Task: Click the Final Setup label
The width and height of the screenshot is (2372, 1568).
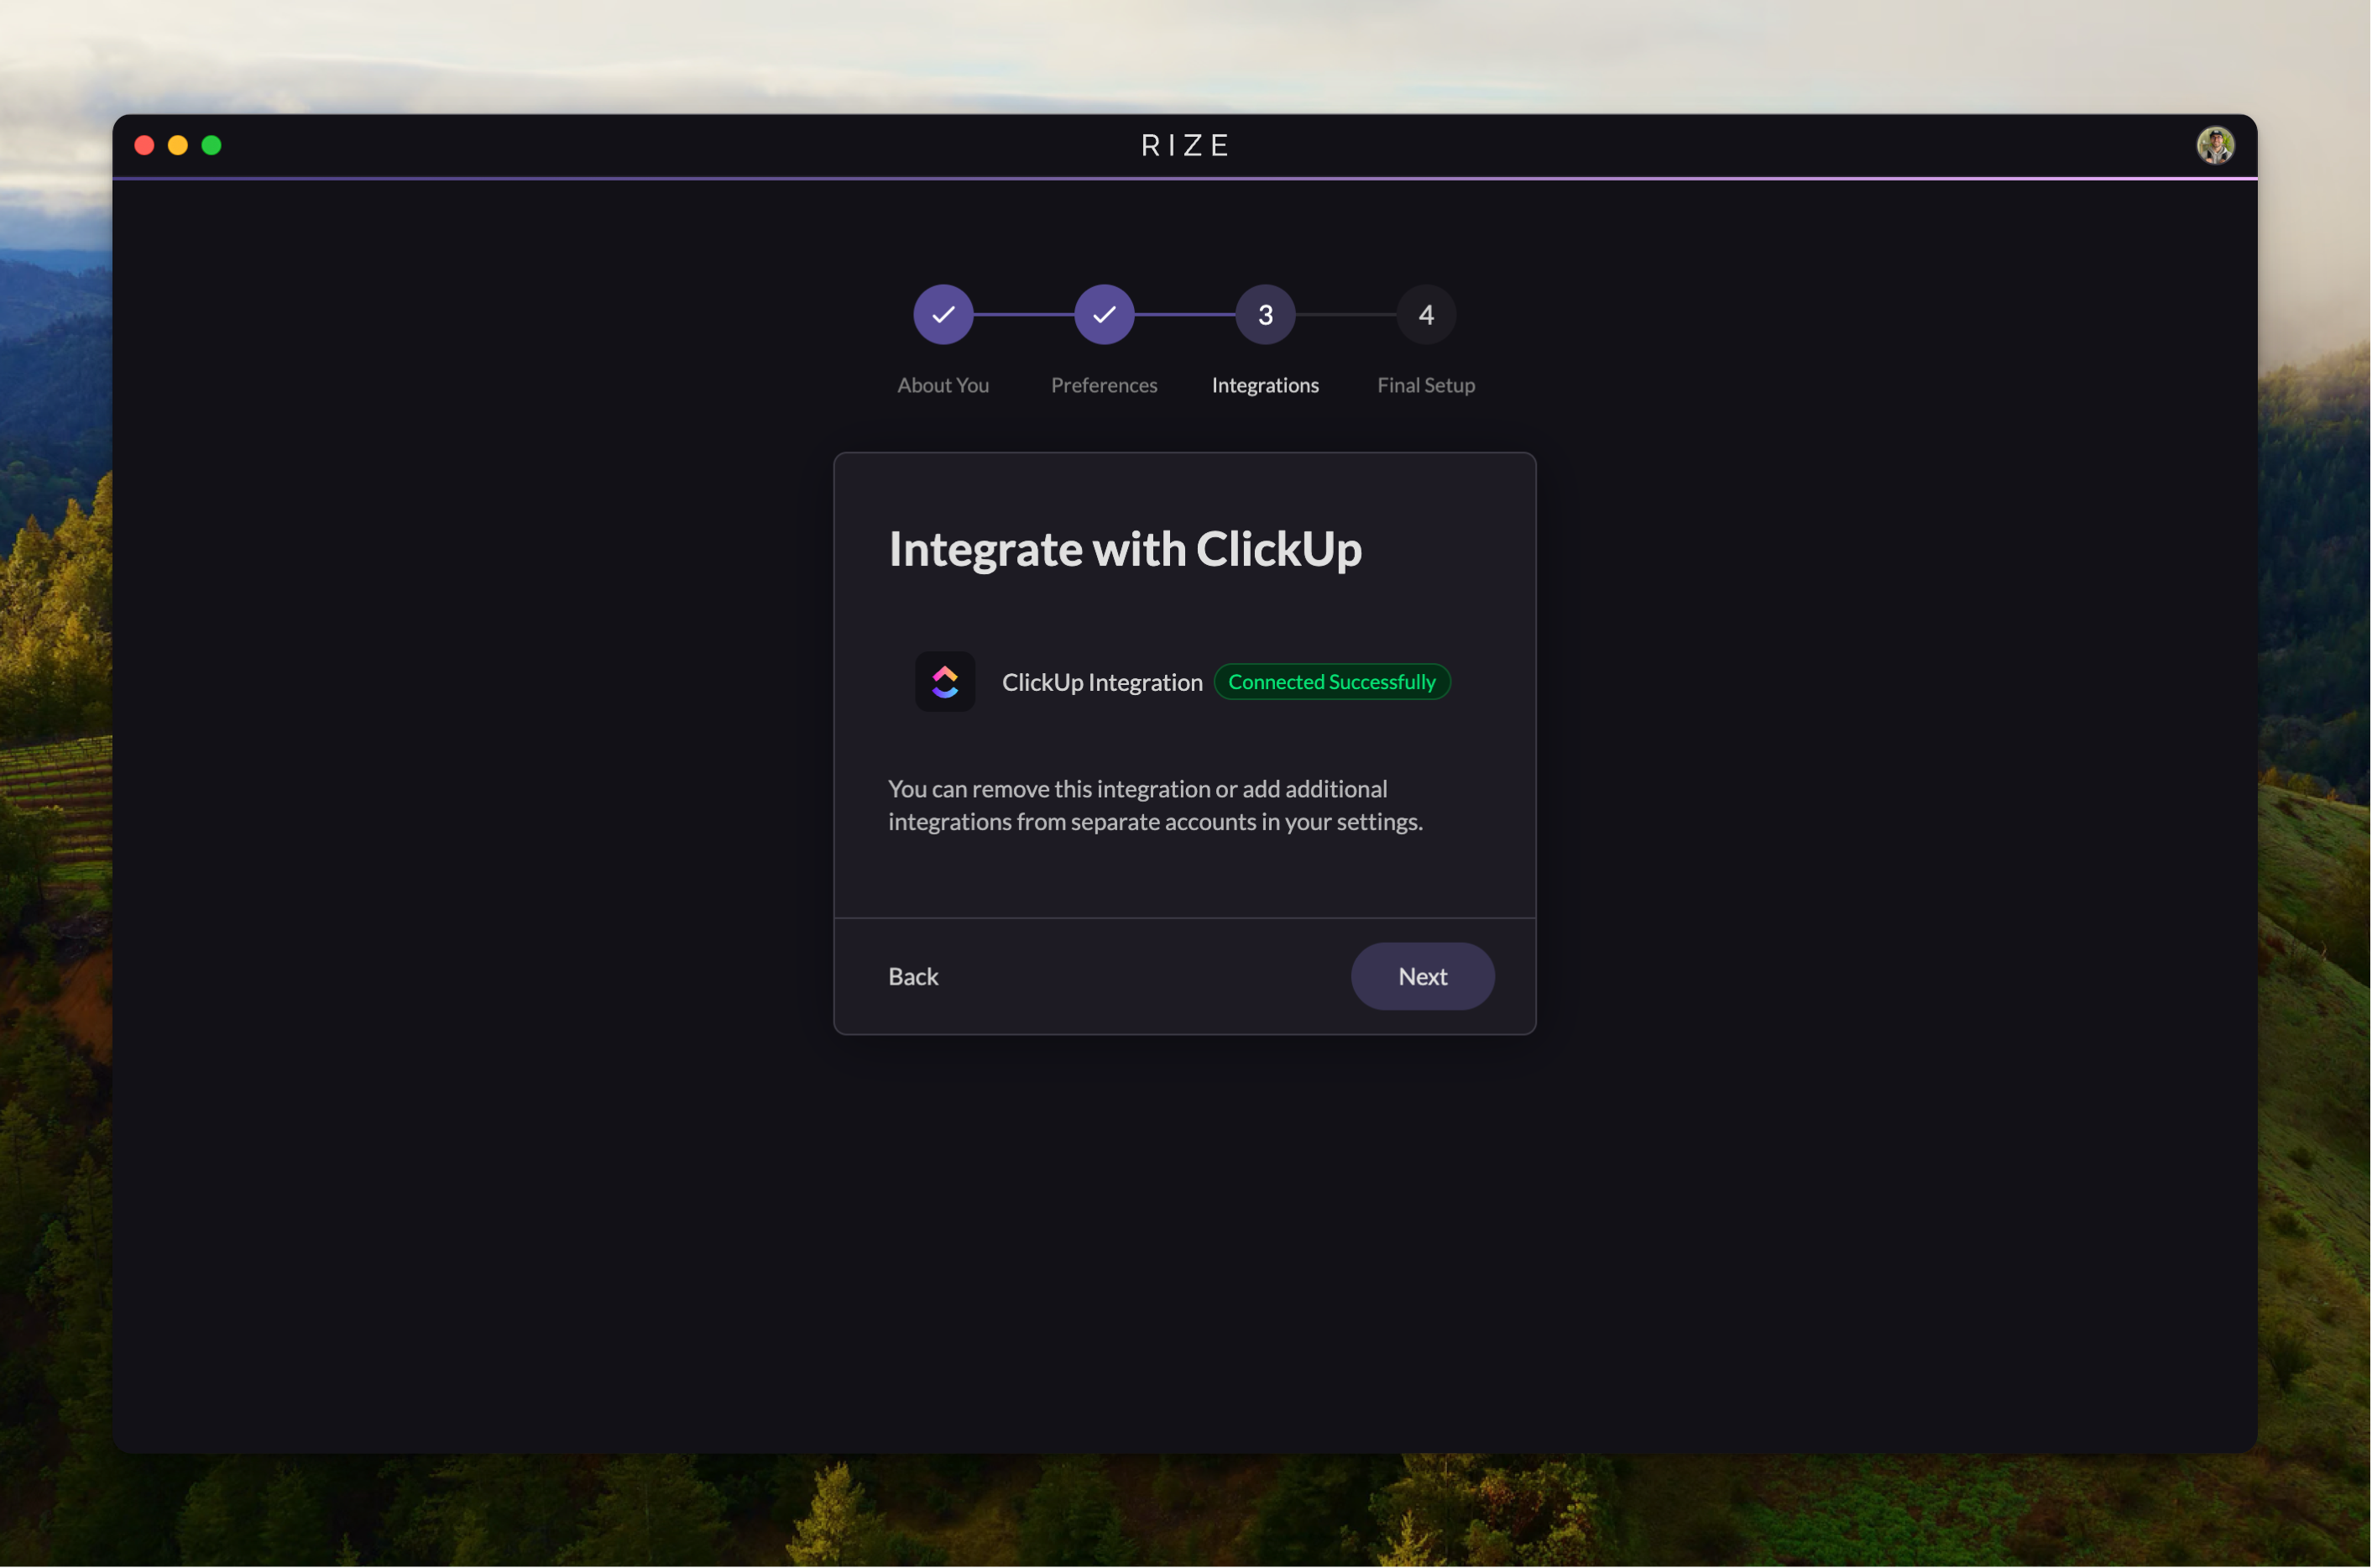Action: click(1426, 386)
